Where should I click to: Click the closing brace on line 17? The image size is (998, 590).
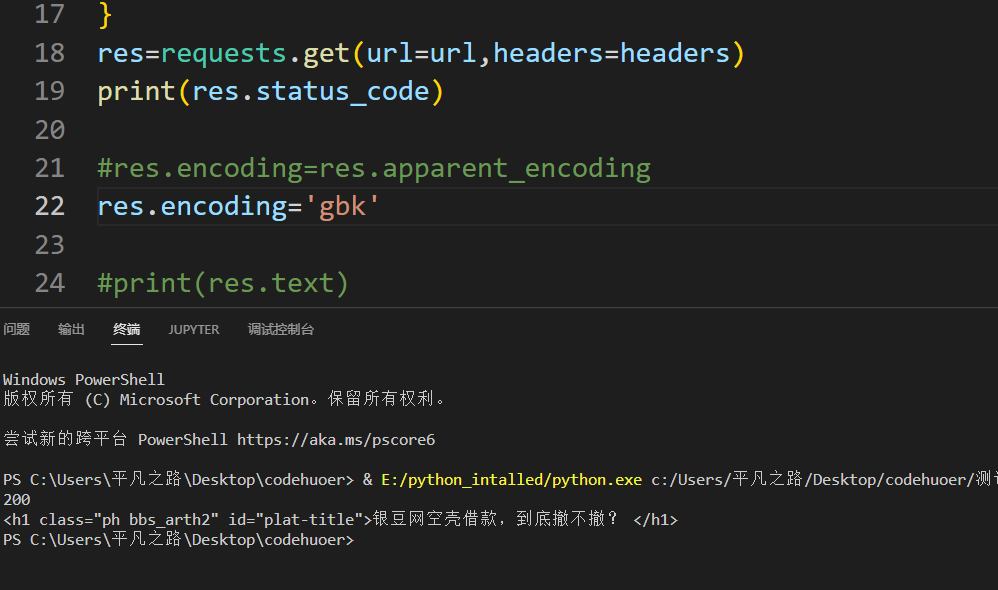106,15
